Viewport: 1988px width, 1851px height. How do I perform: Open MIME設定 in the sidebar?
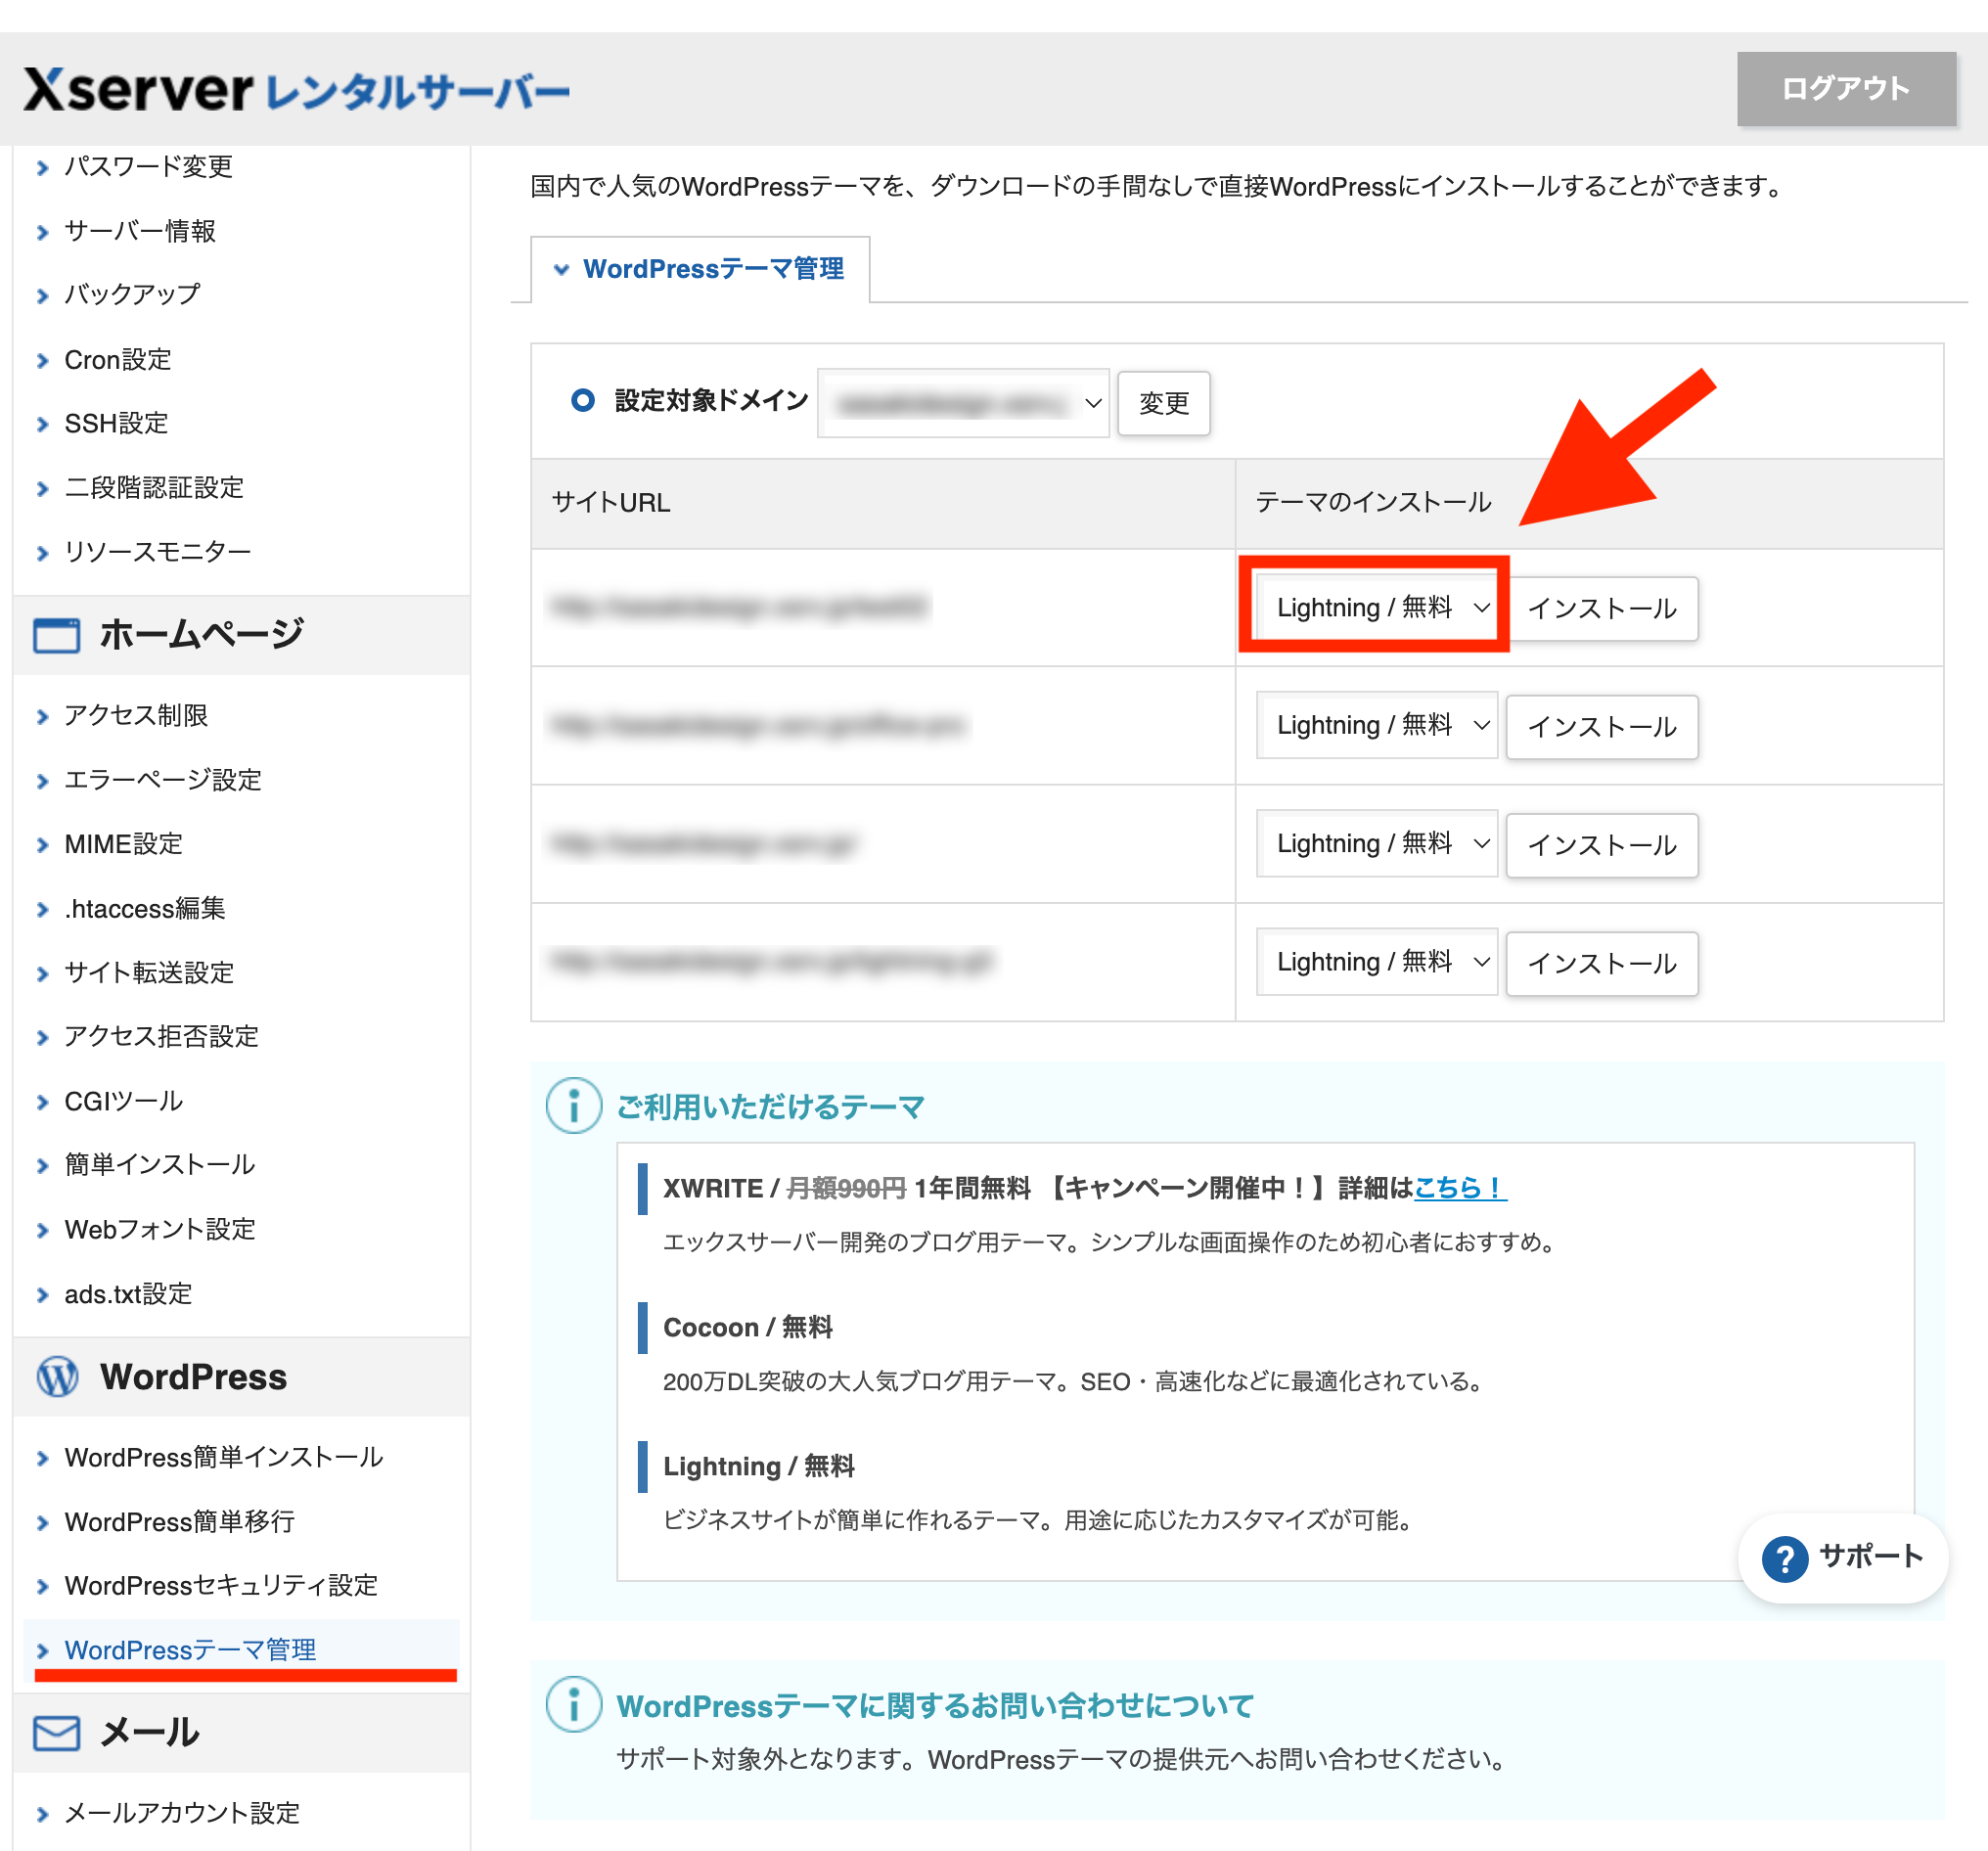[x=123, y=843]
